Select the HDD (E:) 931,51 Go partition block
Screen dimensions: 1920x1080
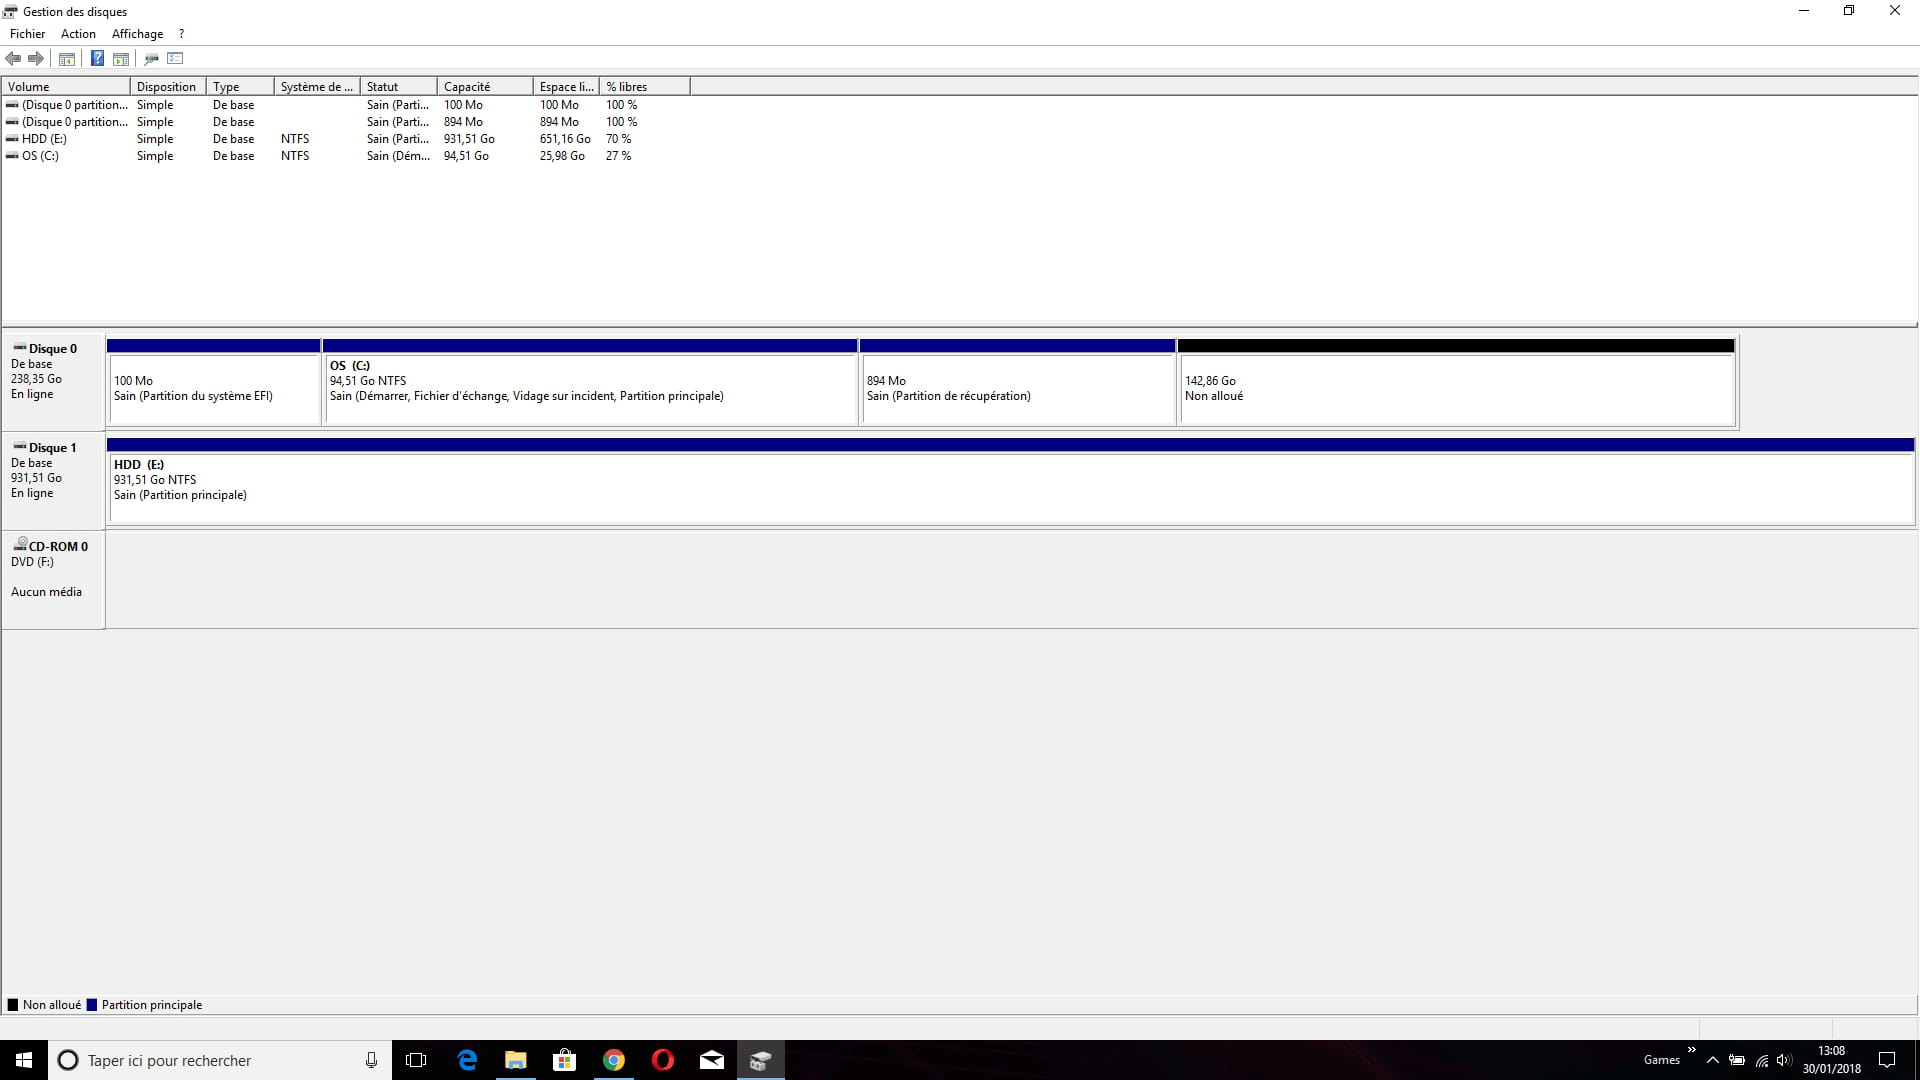pyautogui.click(x=1010, y=481)
